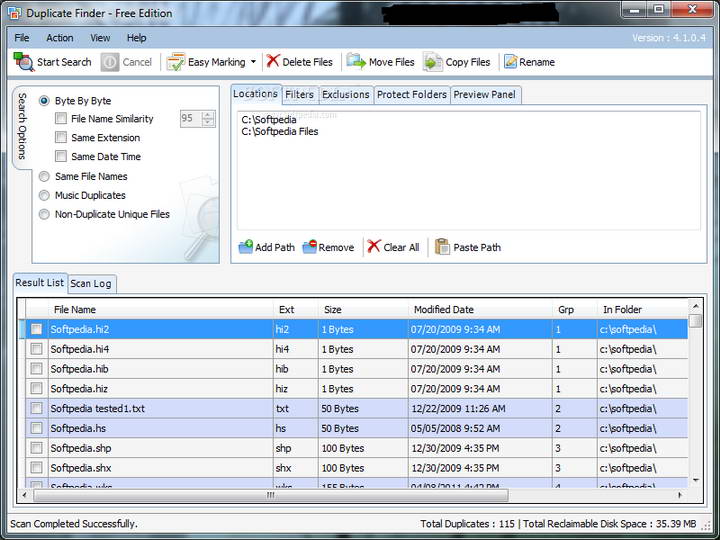Open the Action menu
Viewport: 720px width, 540px height.
pyautogui.click(x=60, y=38)
